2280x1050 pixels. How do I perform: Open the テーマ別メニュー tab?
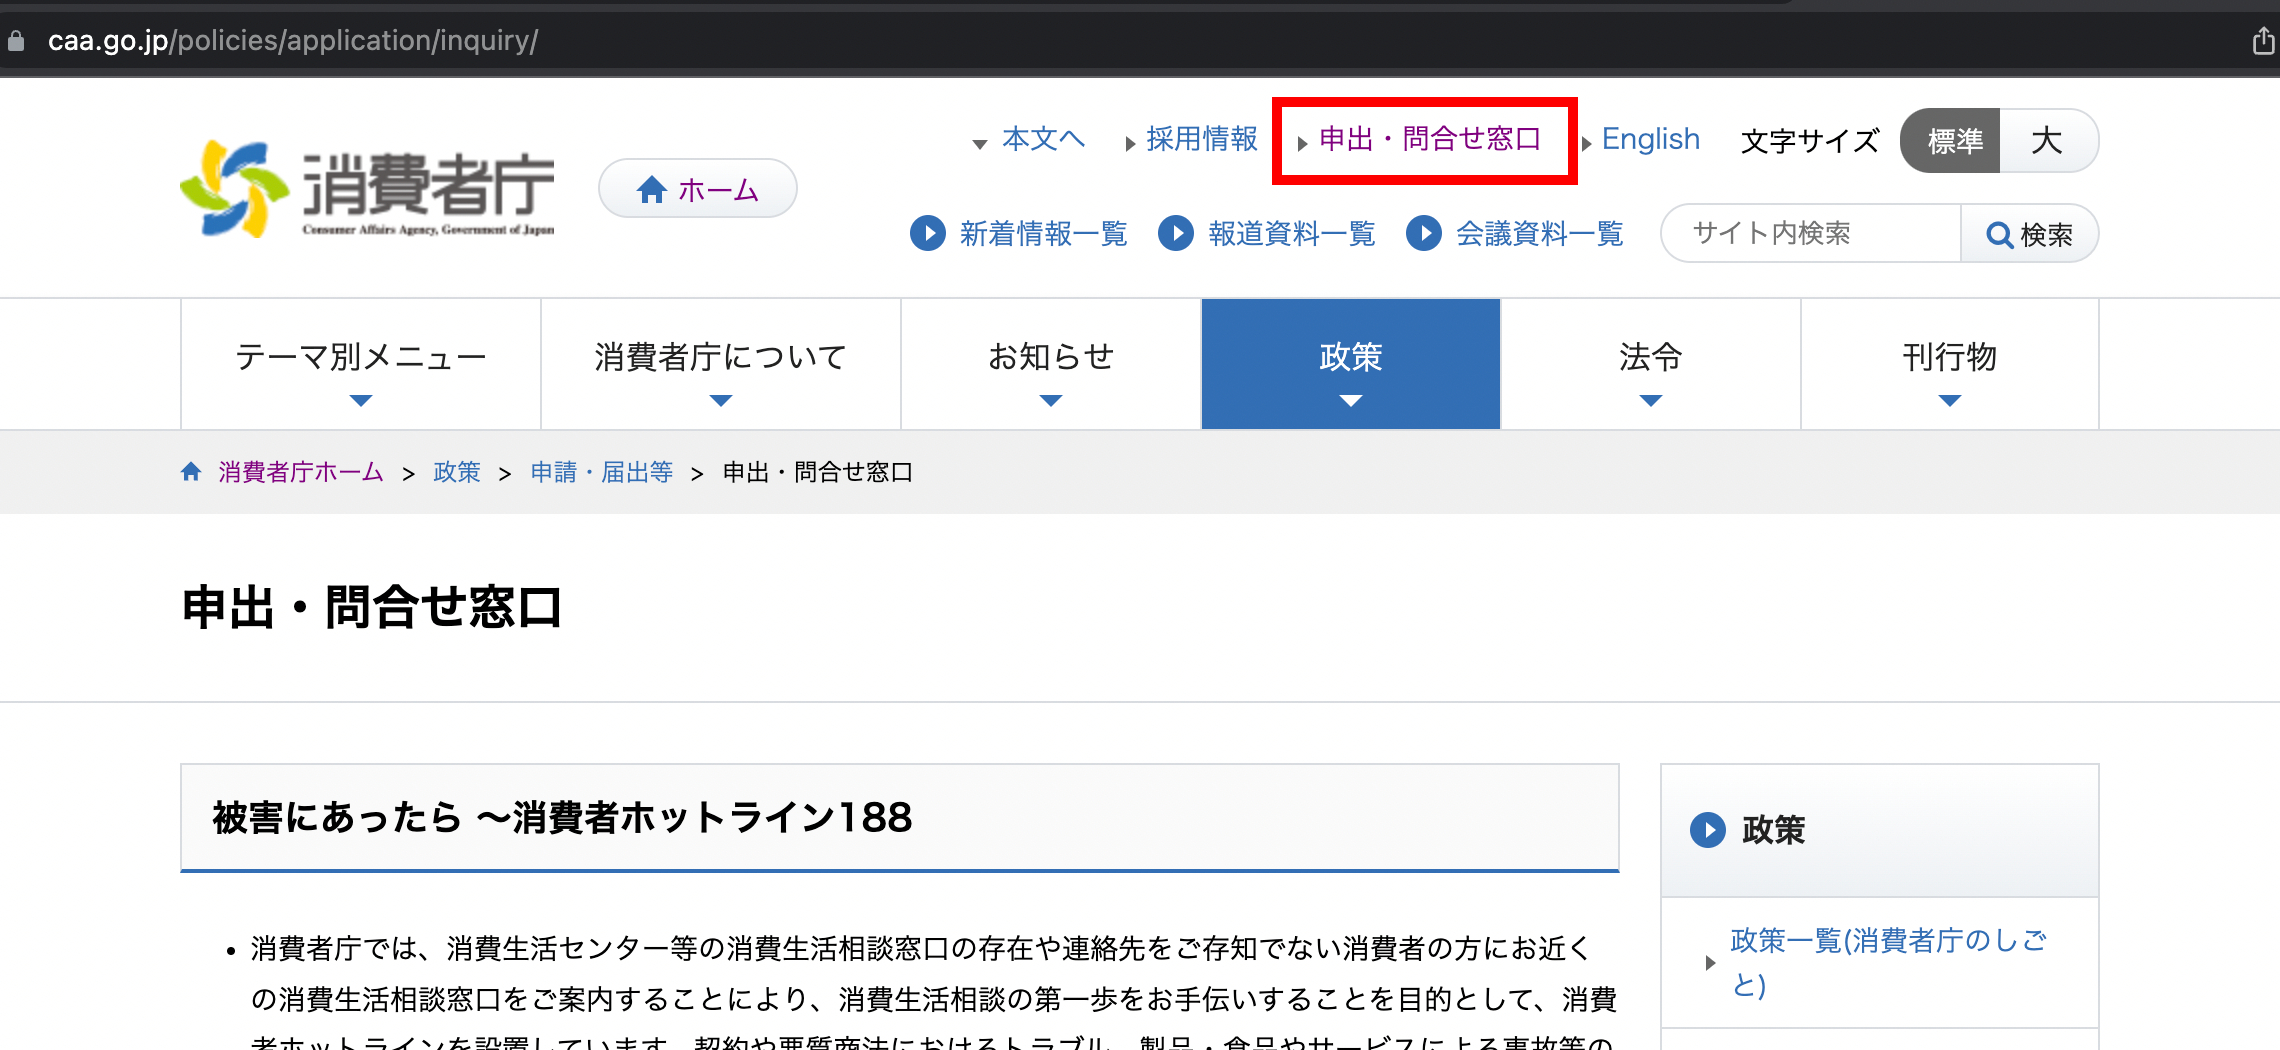pos(359,355)
